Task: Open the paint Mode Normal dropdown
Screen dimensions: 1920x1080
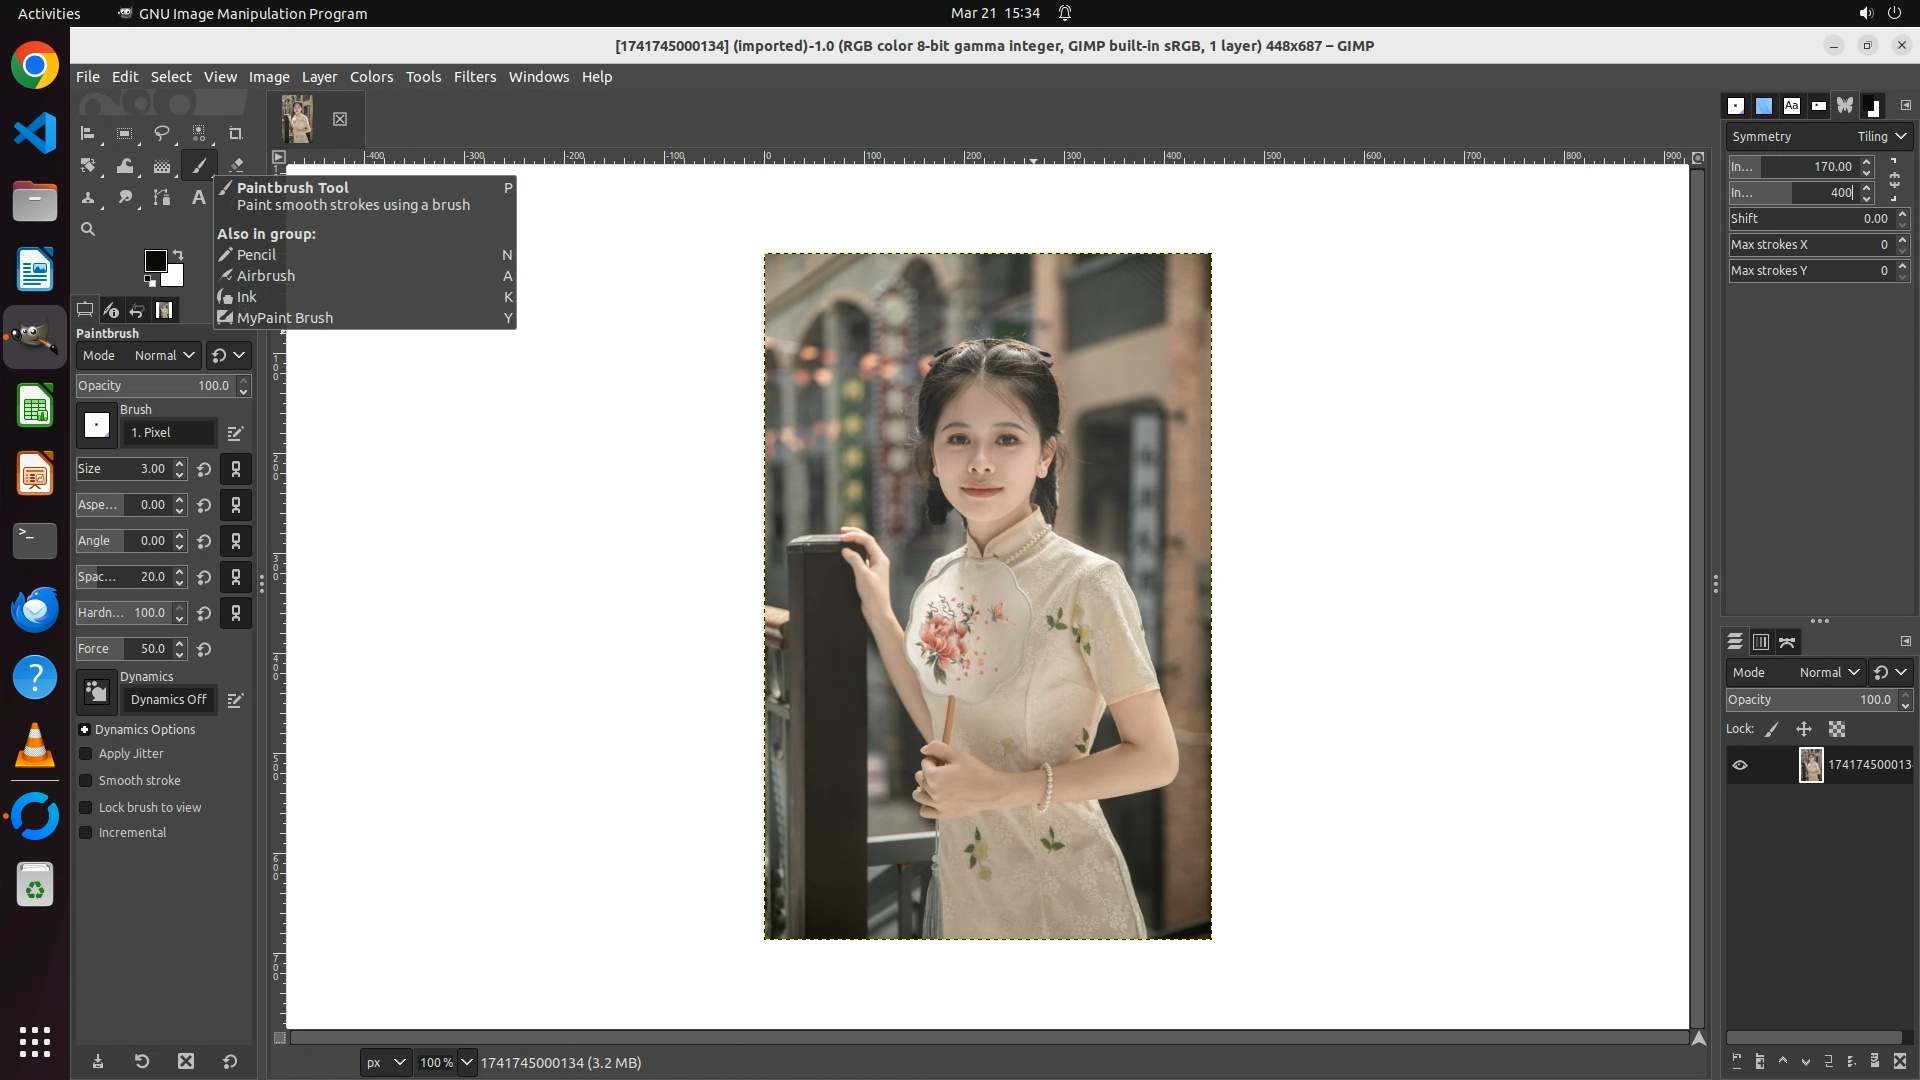Action: point(164,356)
